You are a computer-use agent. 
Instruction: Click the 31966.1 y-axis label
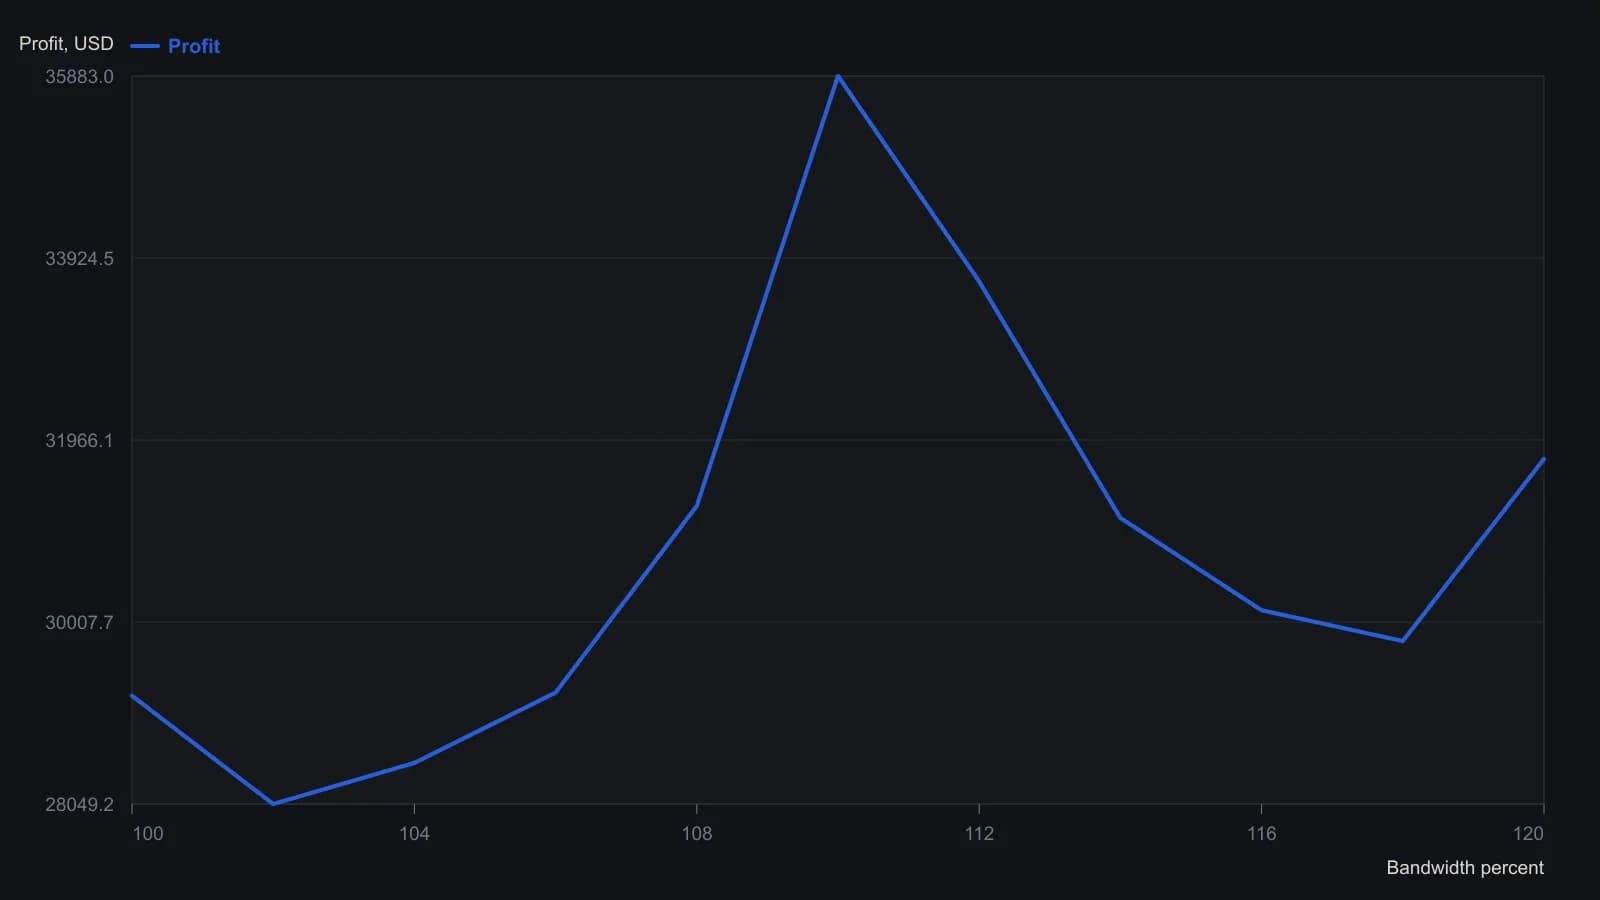[79, 441]
